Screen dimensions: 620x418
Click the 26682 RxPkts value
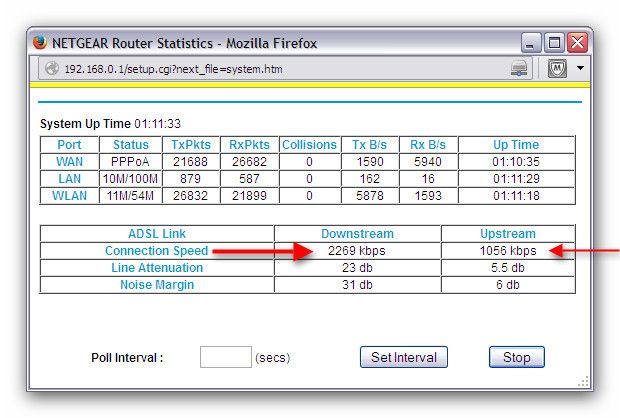click(249, 162)
